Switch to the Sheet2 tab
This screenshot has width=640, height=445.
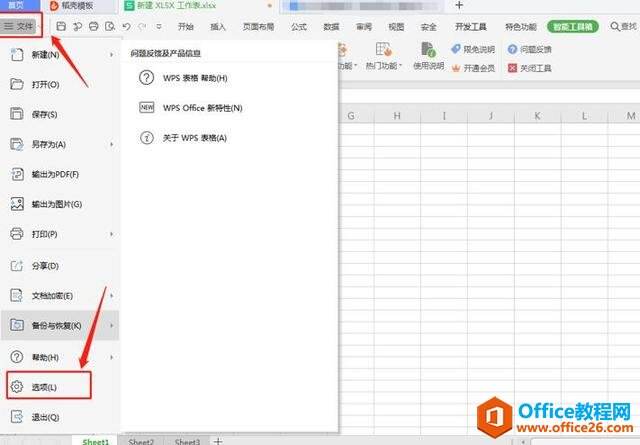click(141, 441)
